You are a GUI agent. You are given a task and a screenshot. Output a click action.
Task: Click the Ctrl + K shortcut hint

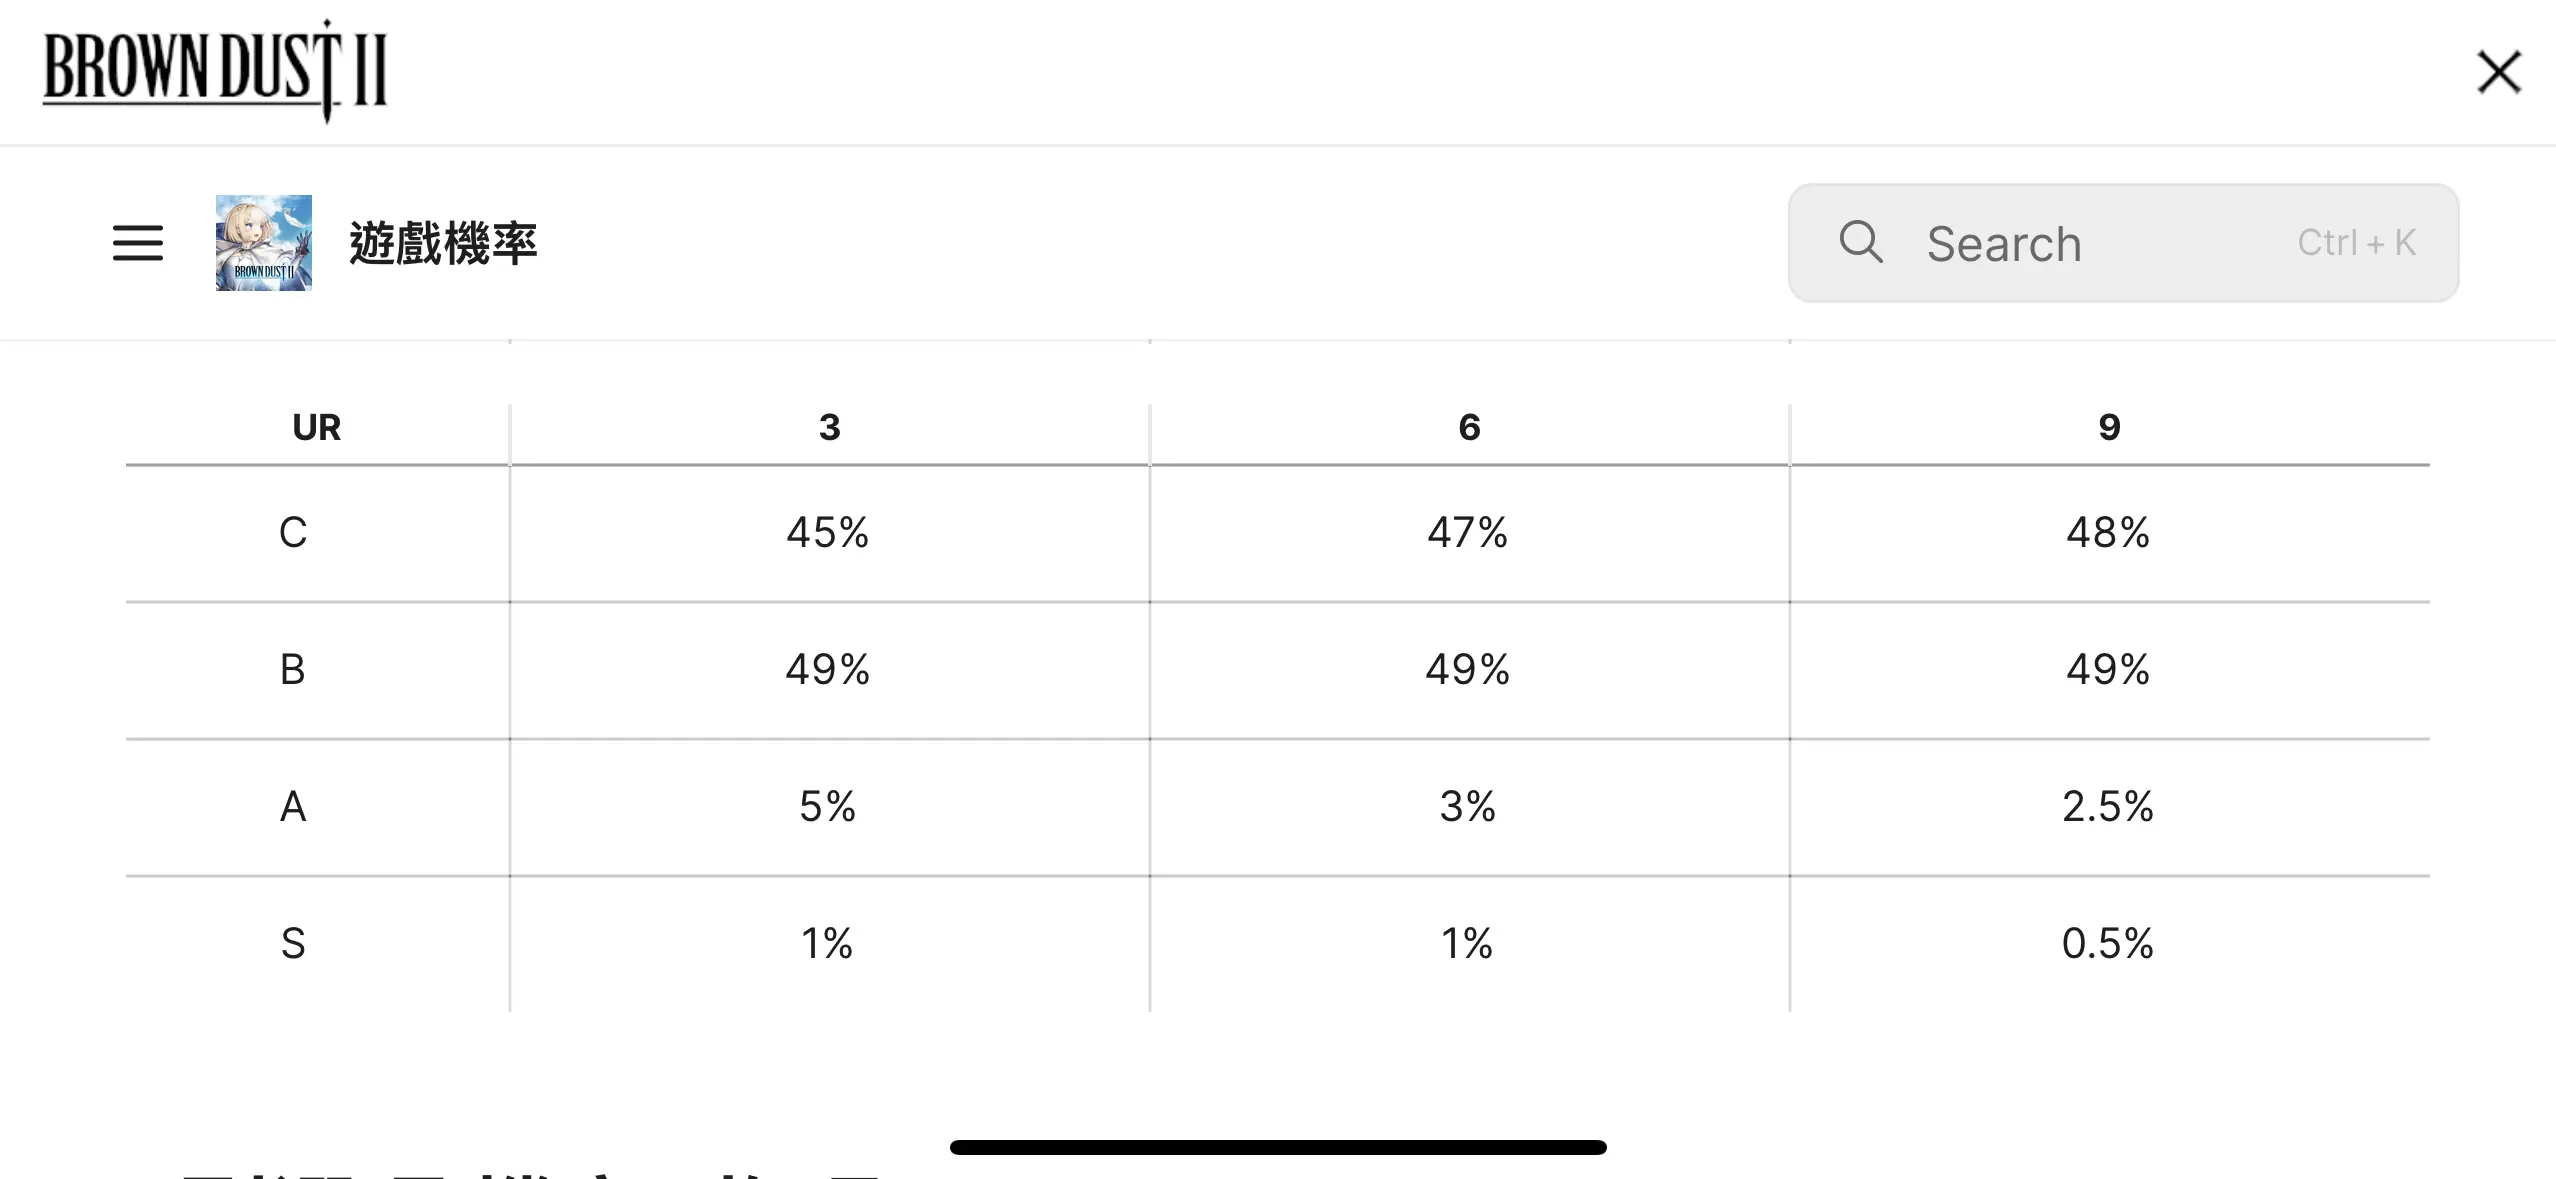(2356, 243)
